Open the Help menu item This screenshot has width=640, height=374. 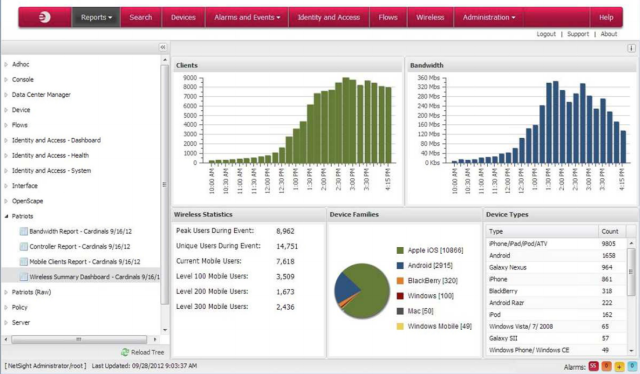606,17
